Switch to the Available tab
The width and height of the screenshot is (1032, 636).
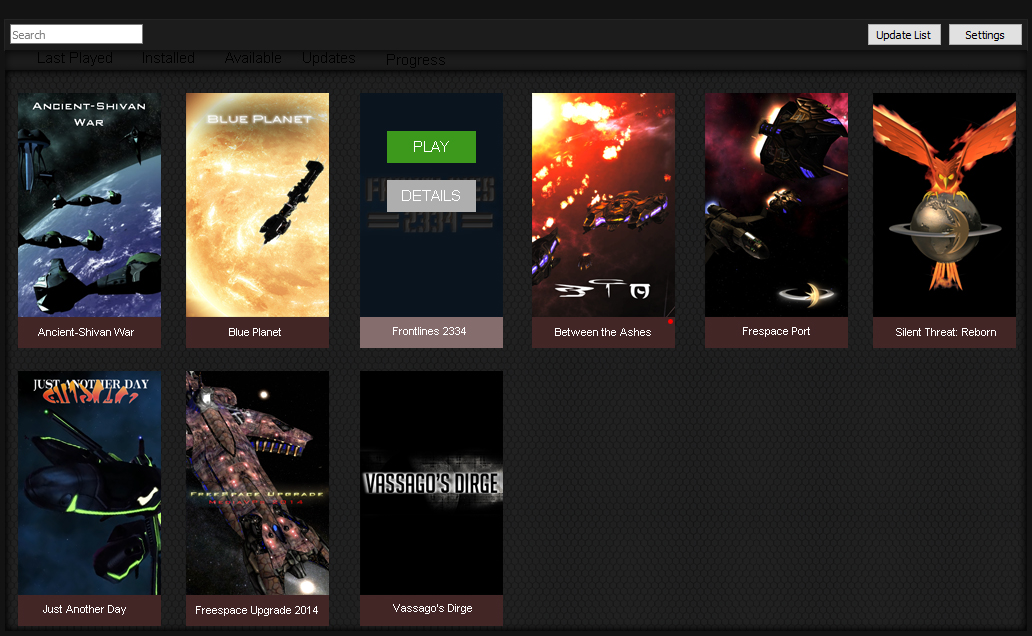click(253, 58)
